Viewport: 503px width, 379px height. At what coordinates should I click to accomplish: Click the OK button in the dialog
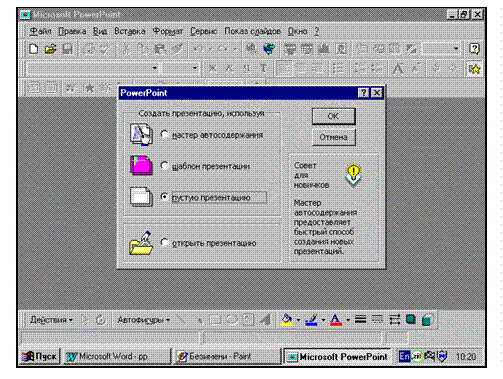pos(333,116)
